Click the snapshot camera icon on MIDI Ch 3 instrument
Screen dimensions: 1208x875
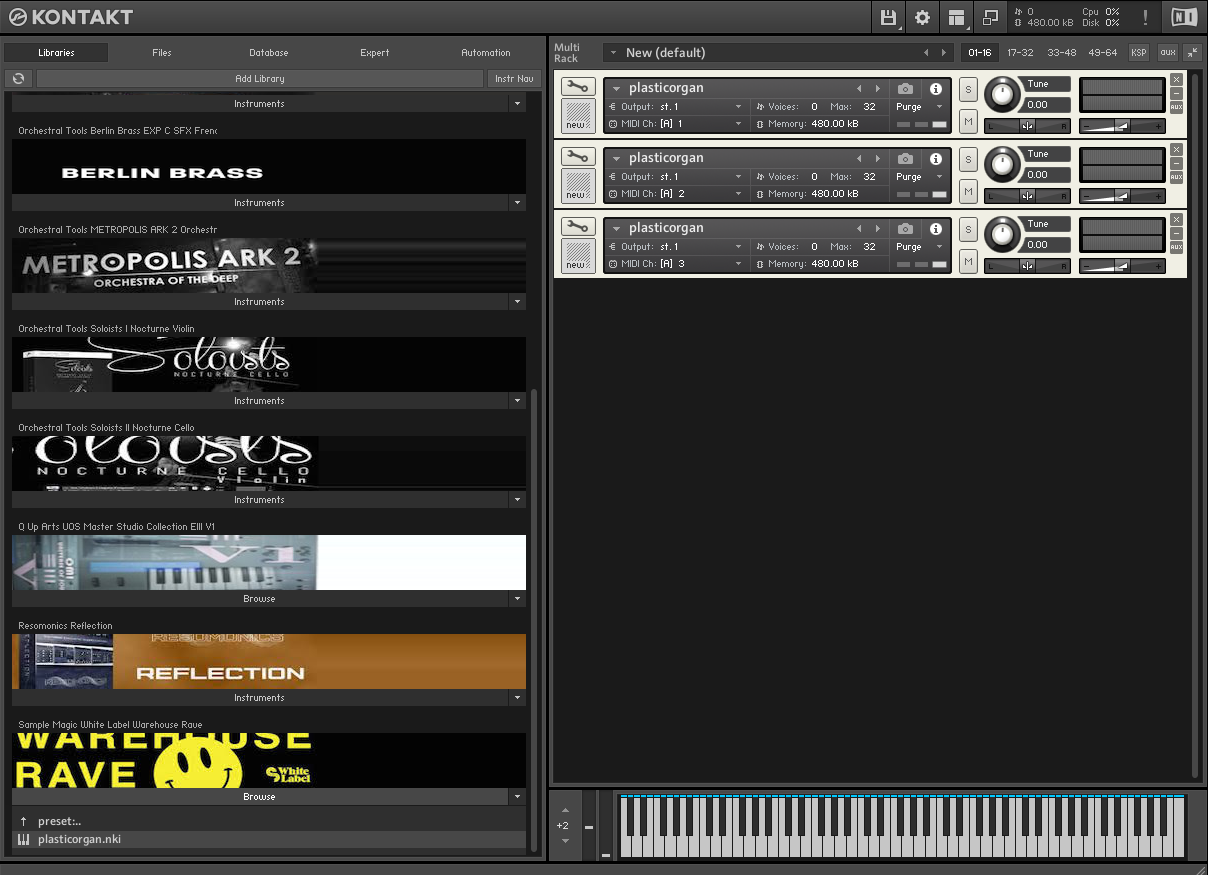[x=905, y=229]
